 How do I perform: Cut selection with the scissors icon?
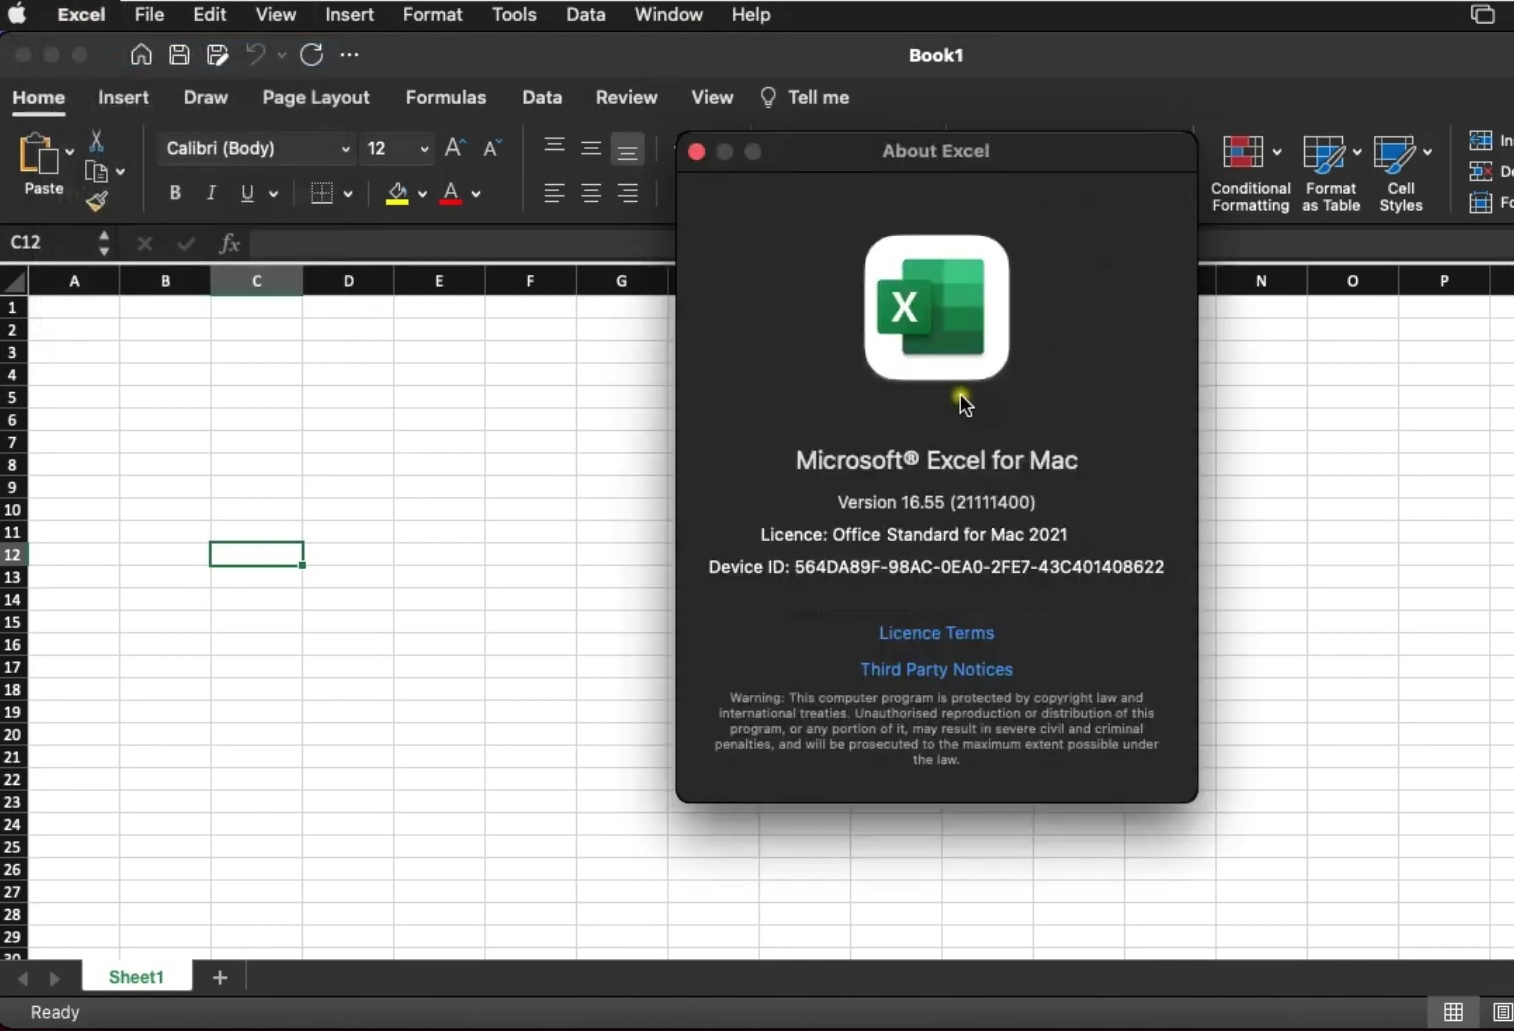96,140
